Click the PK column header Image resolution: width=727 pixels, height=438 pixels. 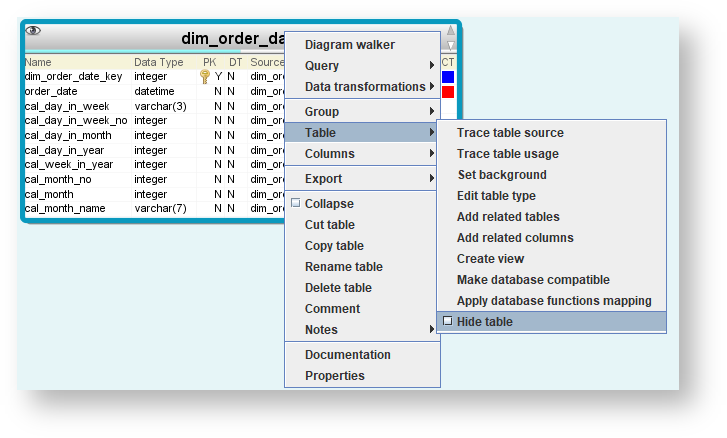click(210, 62)
